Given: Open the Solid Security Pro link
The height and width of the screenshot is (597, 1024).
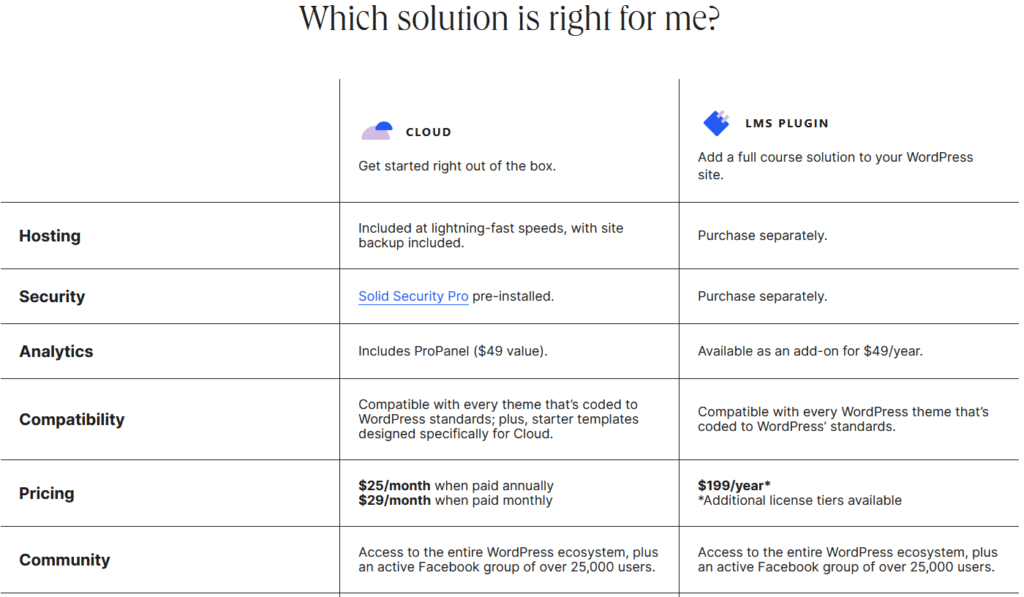Looking at the screenshot, I should click(413, 296).
